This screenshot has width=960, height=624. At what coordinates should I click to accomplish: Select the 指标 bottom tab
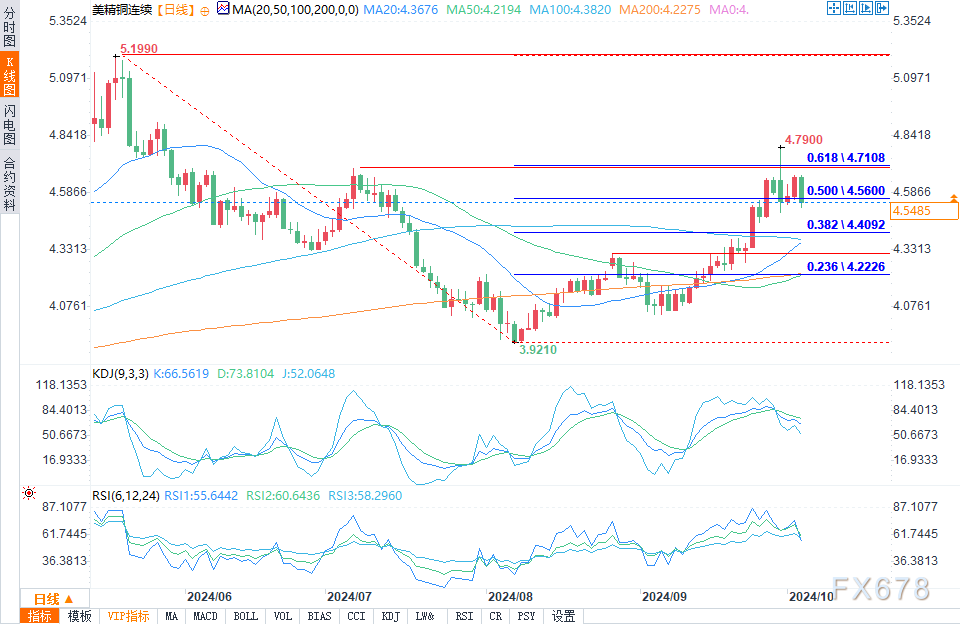tap(40, 616)
